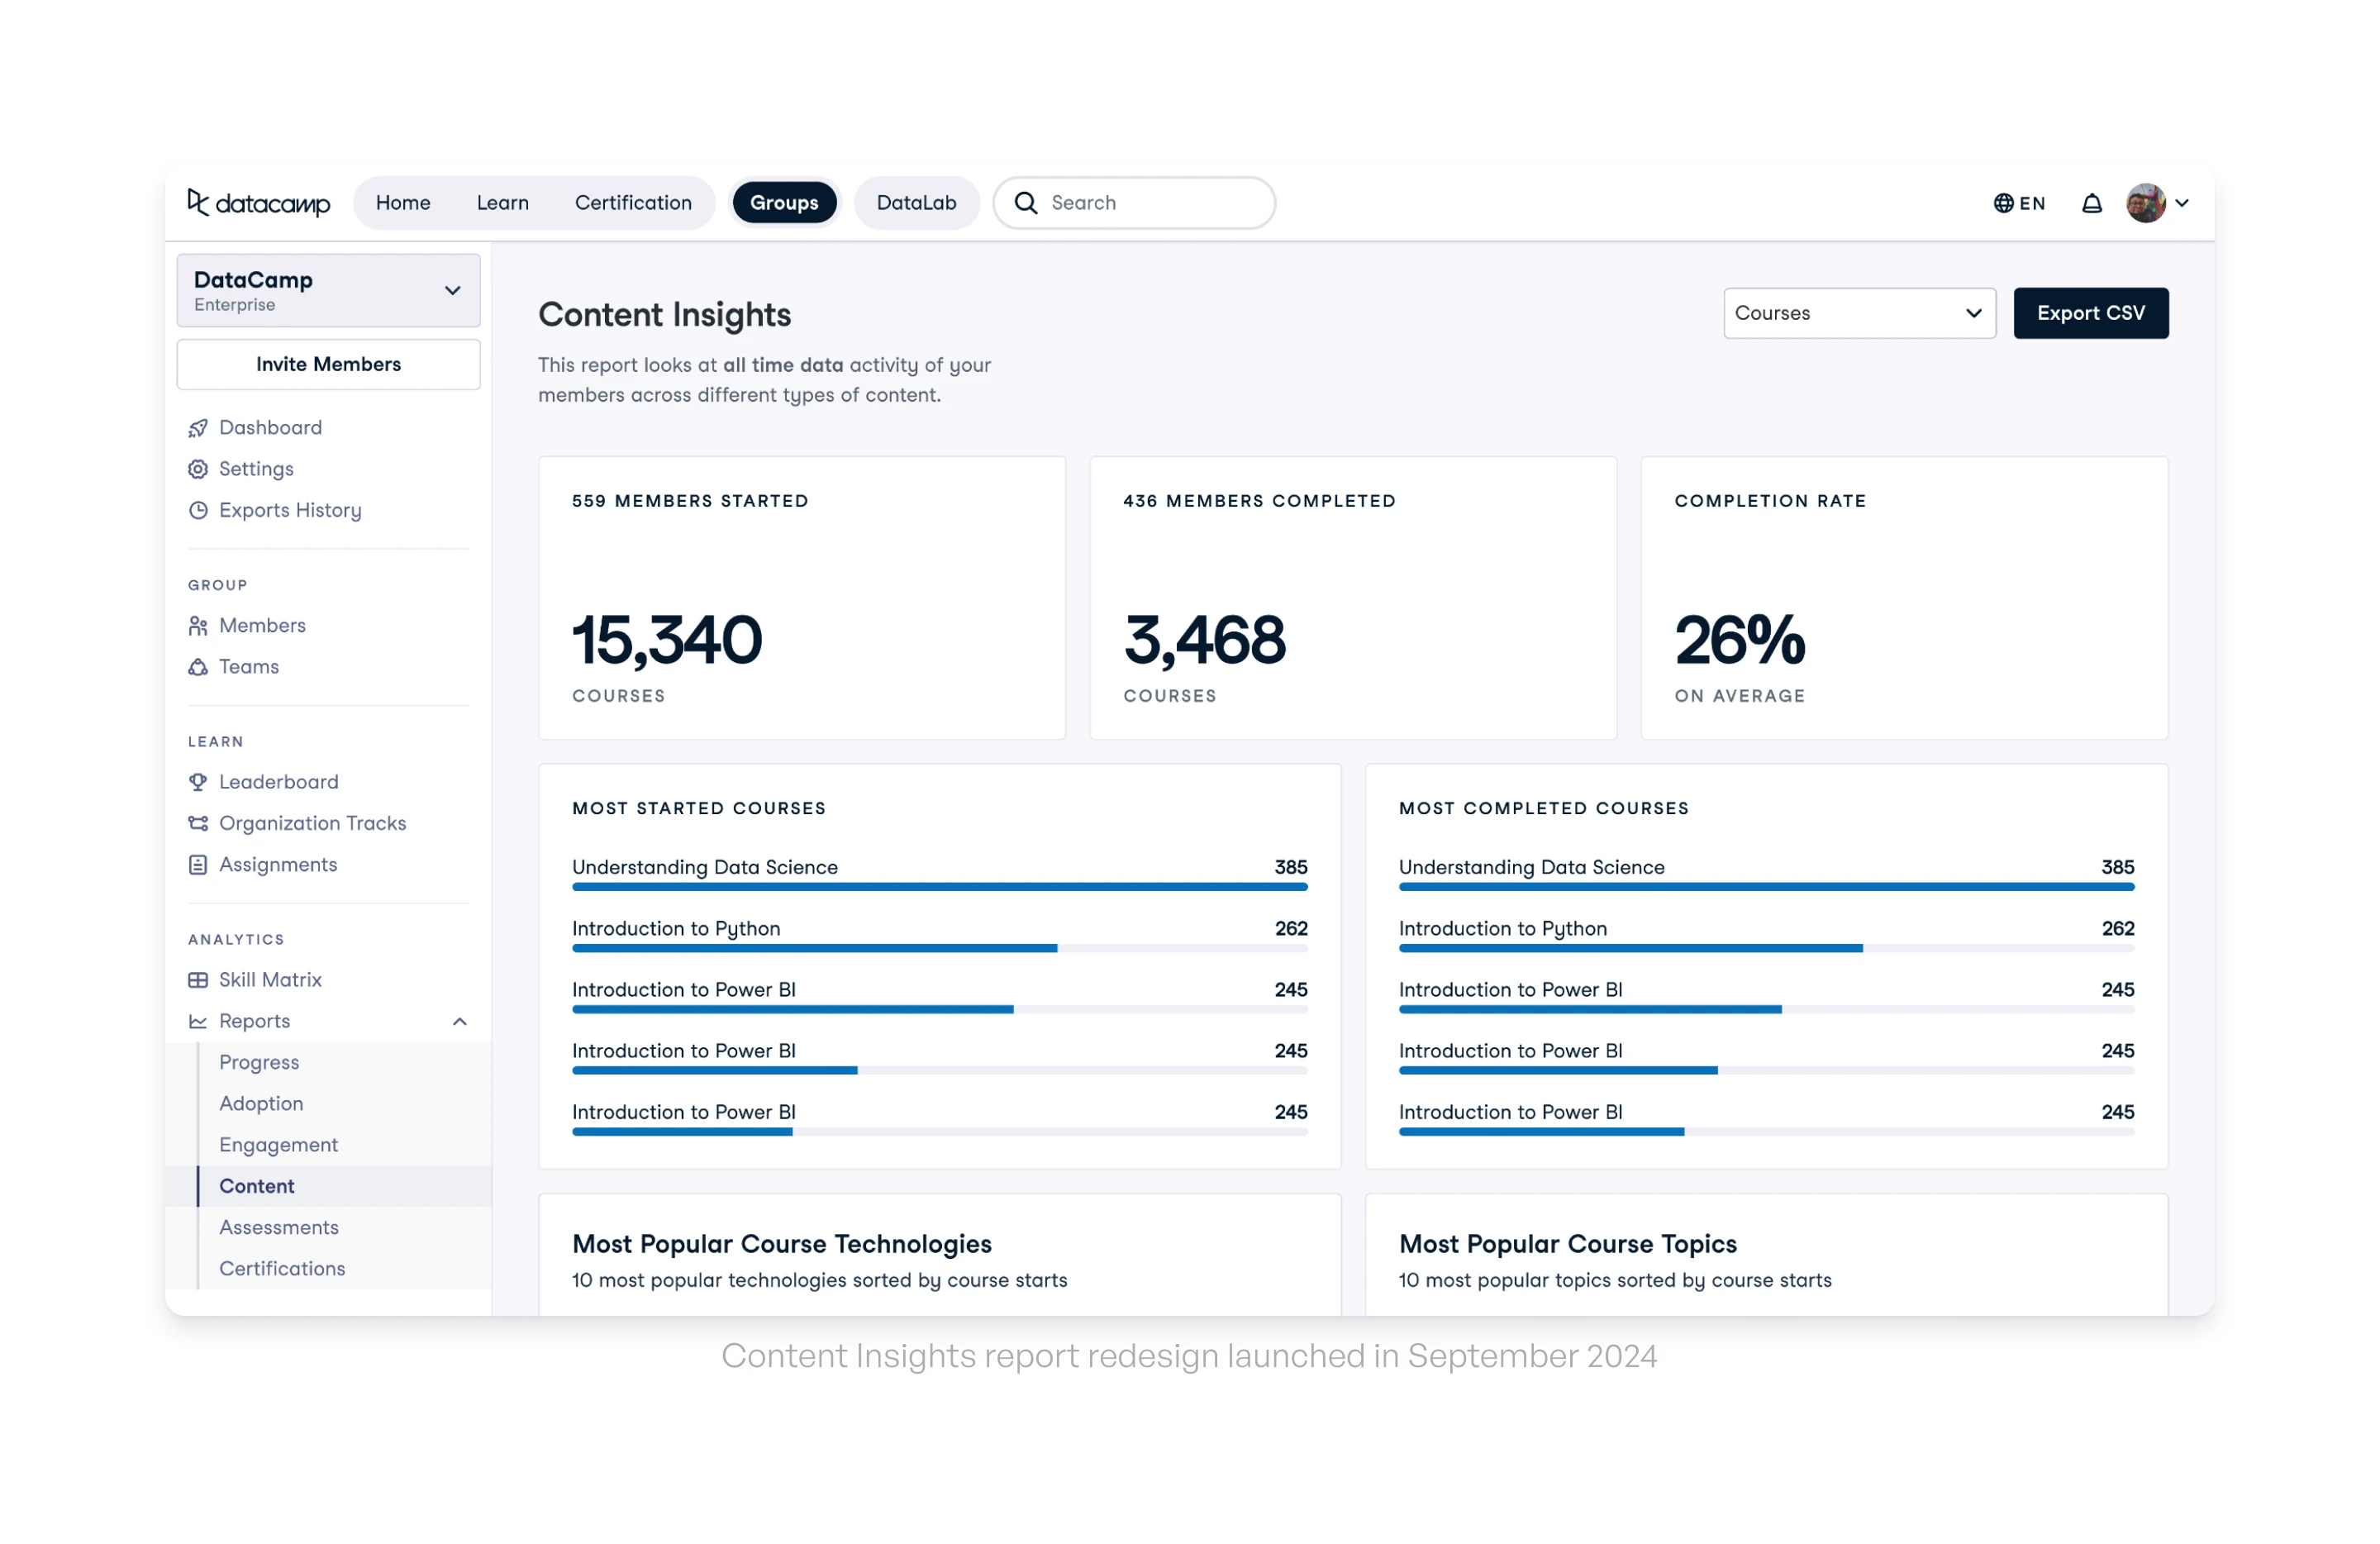Click the Teams sidebar icon
The image size is (2380, 1544).
[198, 667]
